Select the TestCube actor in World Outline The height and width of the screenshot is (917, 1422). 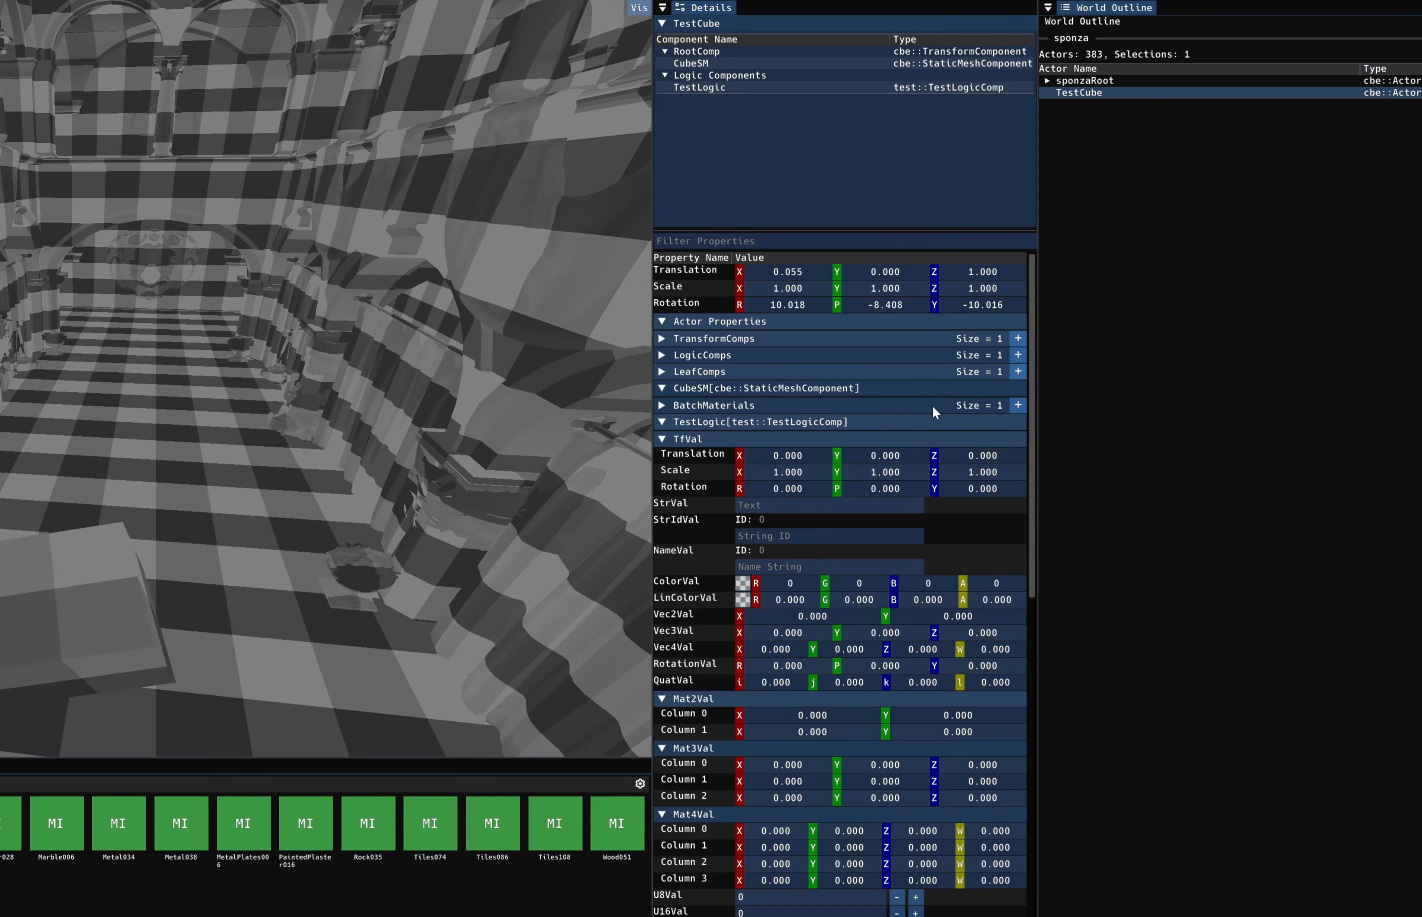click(1230, 93)
